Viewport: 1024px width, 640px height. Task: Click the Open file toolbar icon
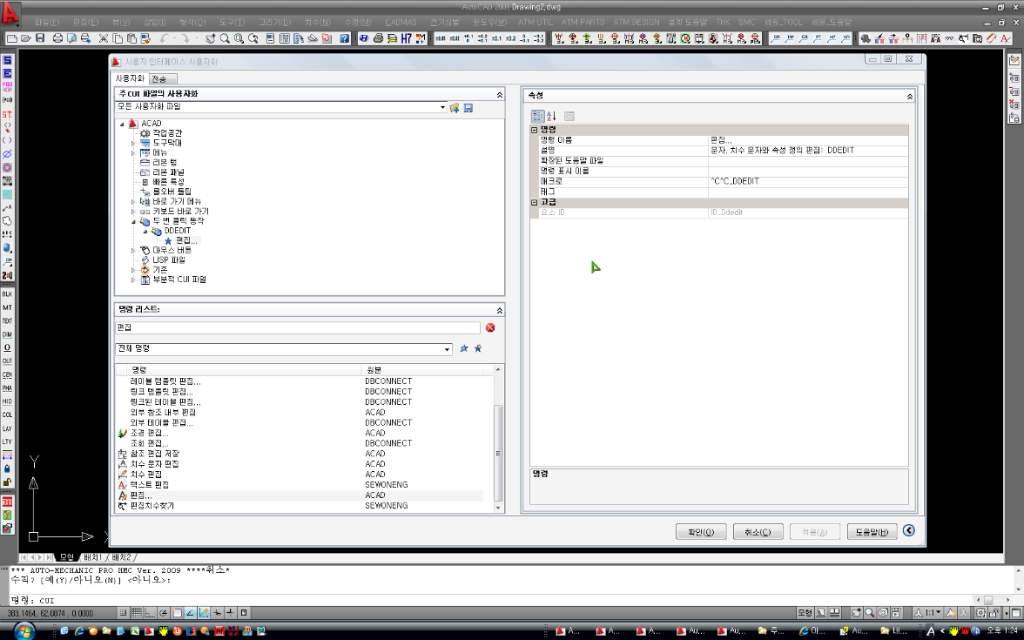point(25,39)
